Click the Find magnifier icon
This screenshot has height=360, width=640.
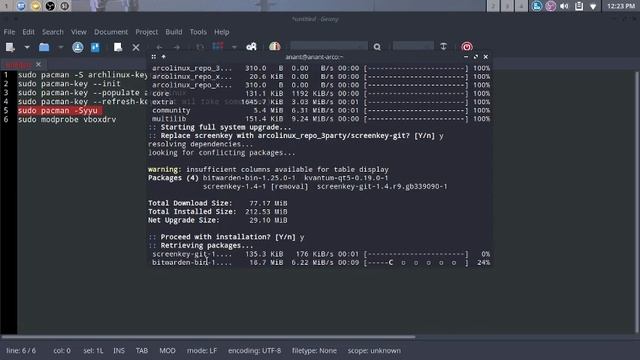point(377,47)
